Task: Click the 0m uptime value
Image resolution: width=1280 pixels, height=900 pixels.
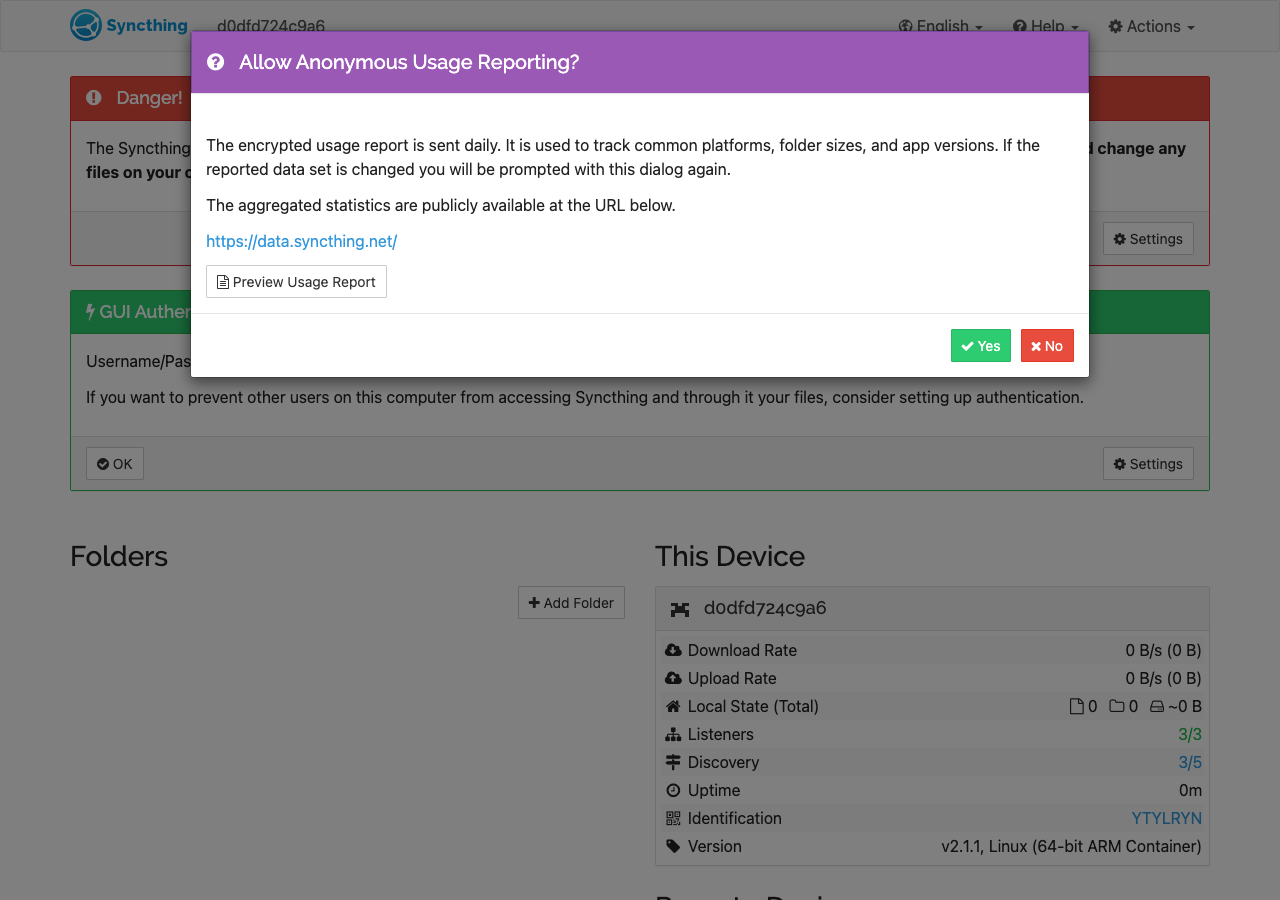Action: [1190, 790]
